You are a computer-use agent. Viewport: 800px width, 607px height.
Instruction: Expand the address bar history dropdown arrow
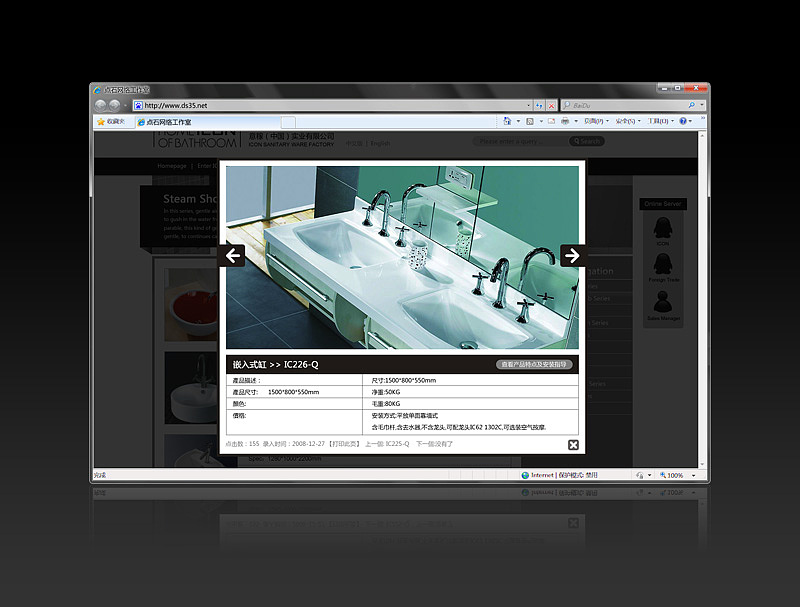[x=529, y=106]
